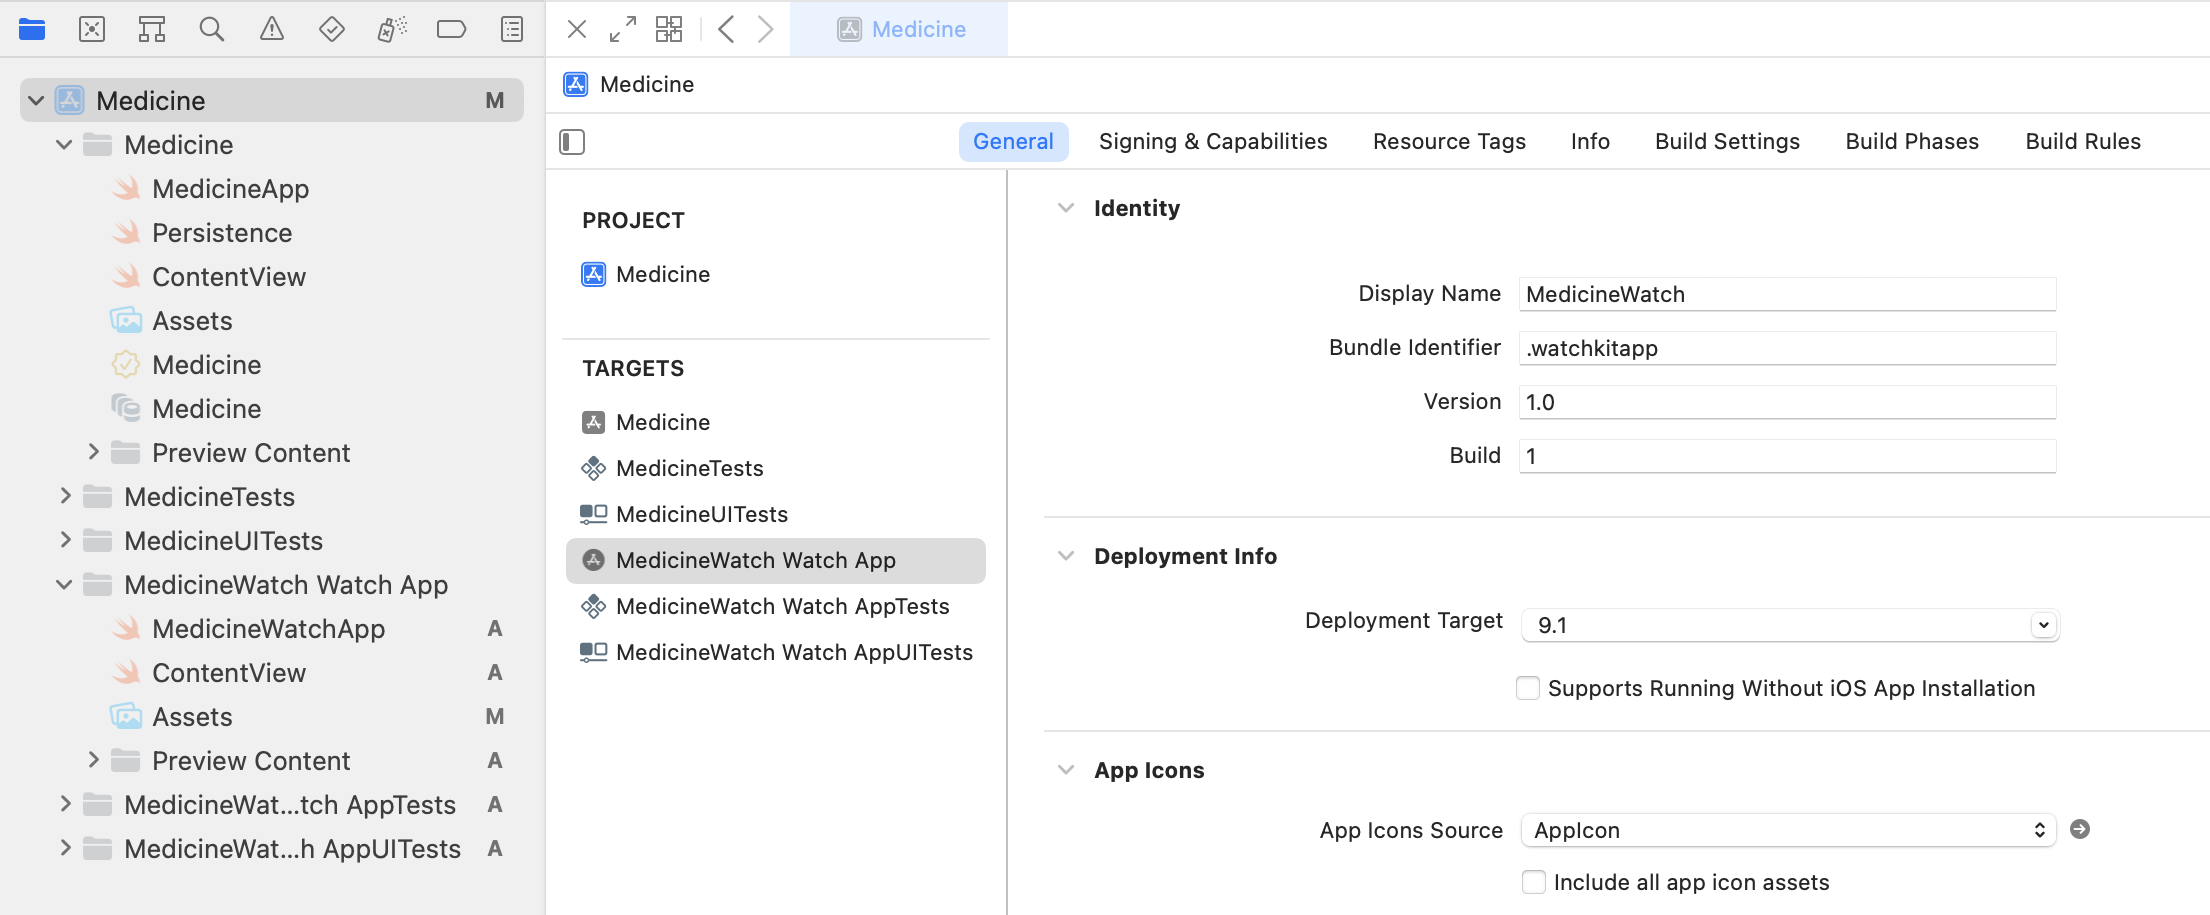Select the MedicineUITests target

[701, 514]
